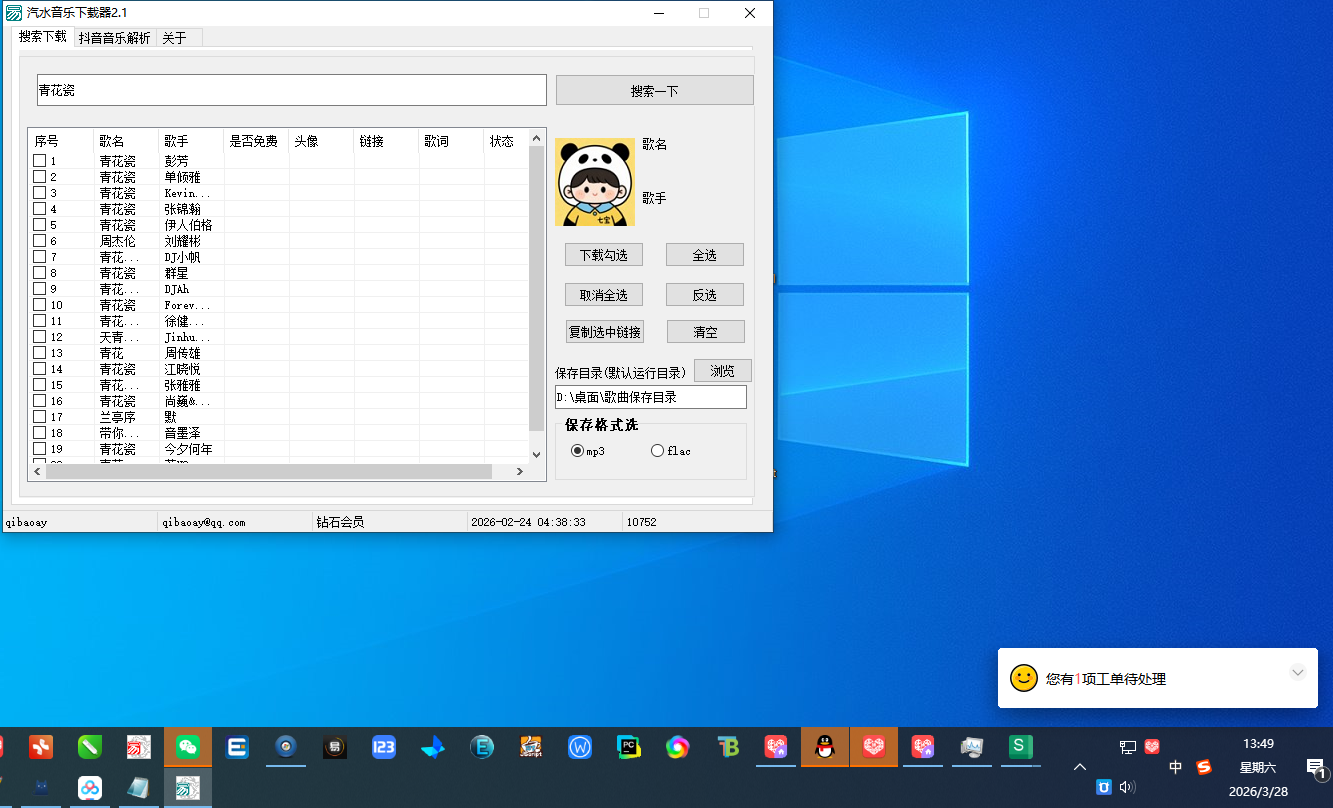This screenshot has height=808, width=1333.
Task: Launch PyCharm from the taskbar
Action: [629, 747]
